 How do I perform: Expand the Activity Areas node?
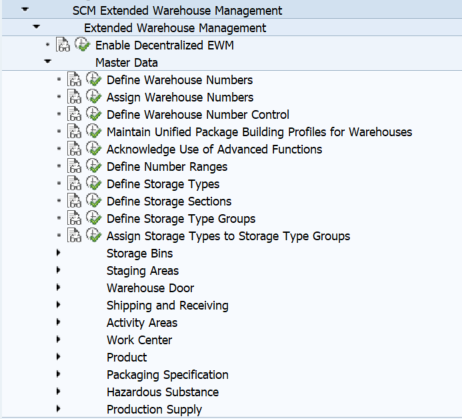point(58,322)
